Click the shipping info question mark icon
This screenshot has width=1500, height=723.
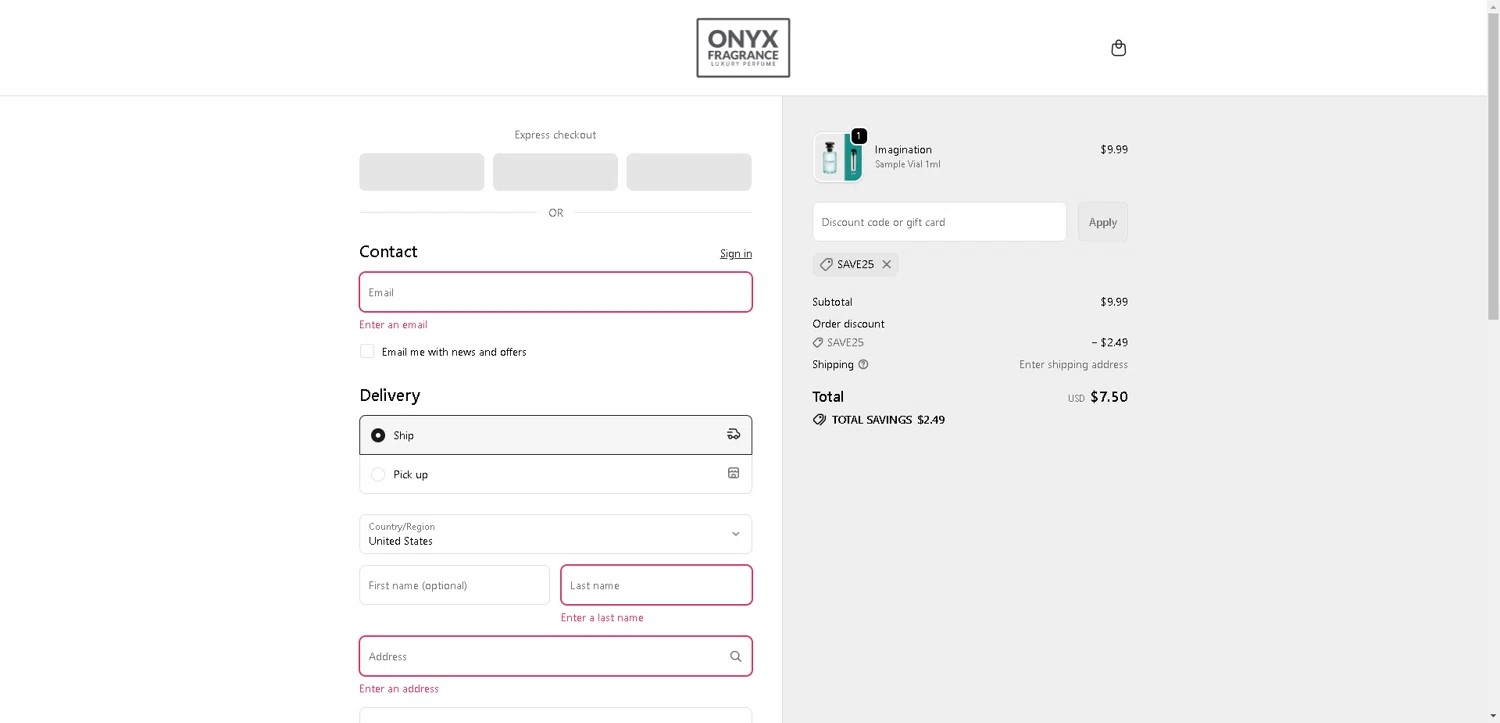[863, 364]
